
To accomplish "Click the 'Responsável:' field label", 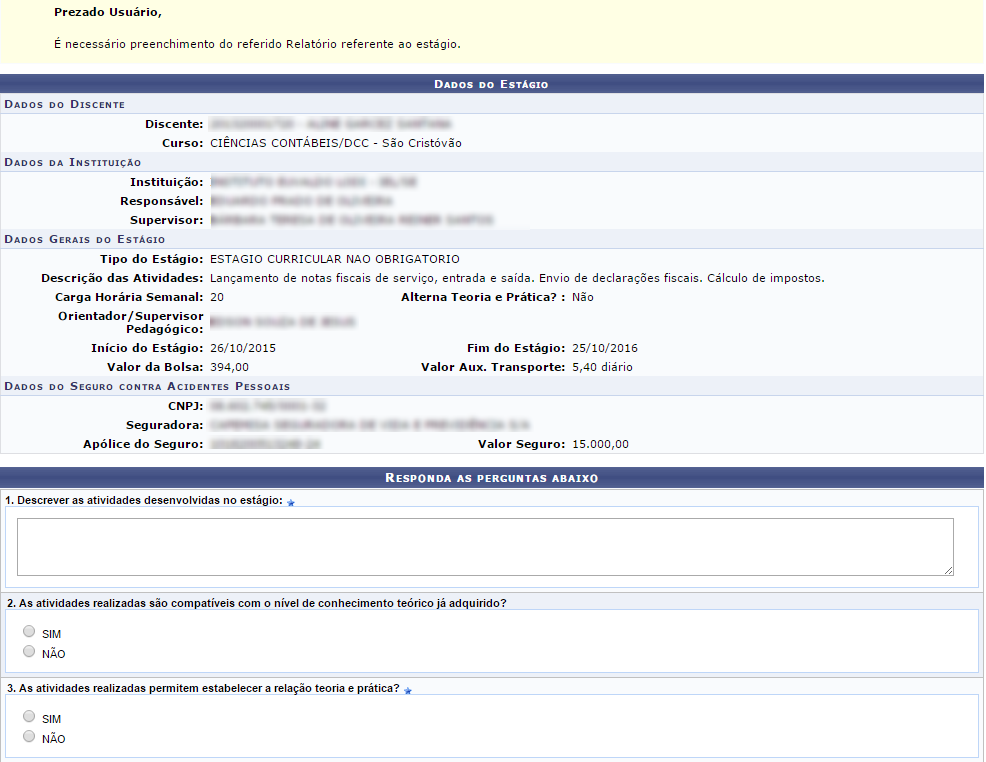I will tap(162, 201).
